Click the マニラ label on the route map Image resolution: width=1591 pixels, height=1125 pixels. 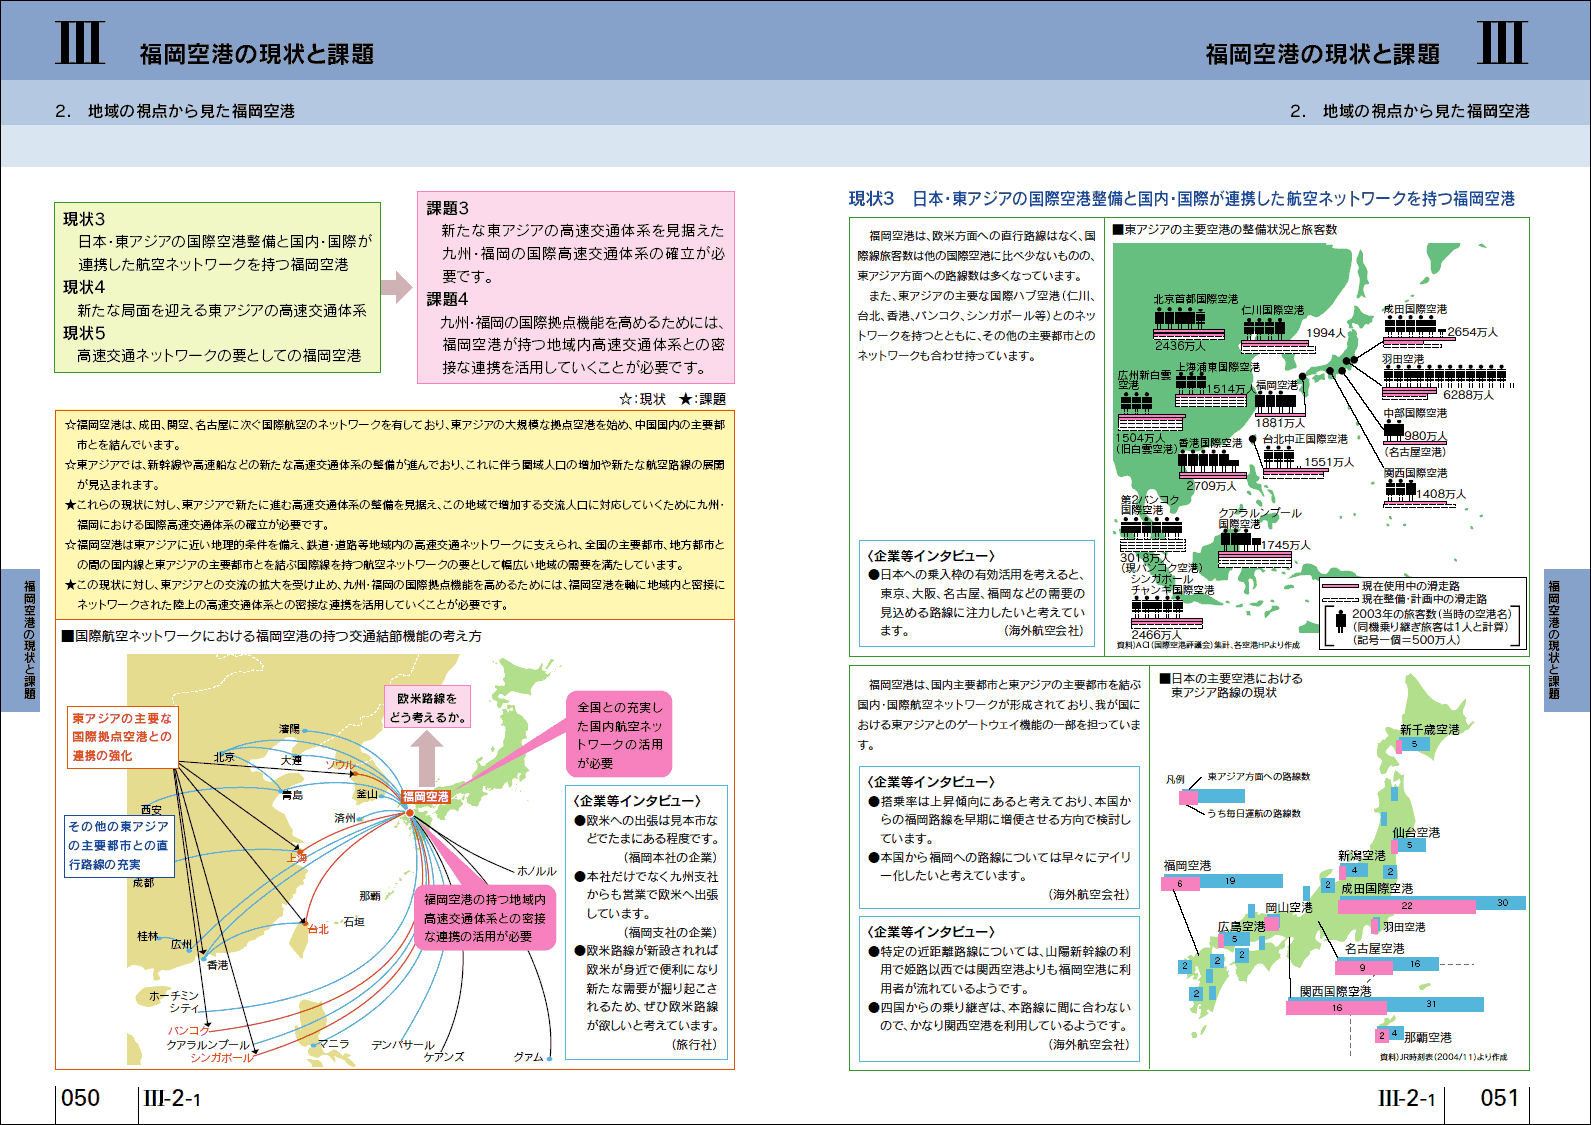[x=334, y=1043]
